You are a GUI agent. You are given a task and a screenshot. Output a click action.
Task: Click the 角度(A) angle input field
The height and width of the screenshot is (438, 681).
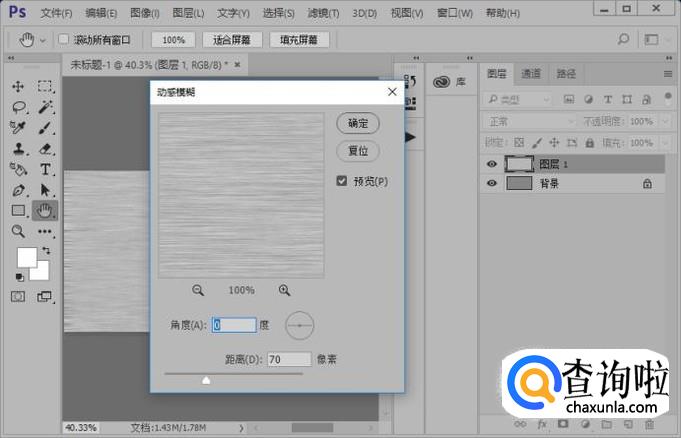pos(235,325)
